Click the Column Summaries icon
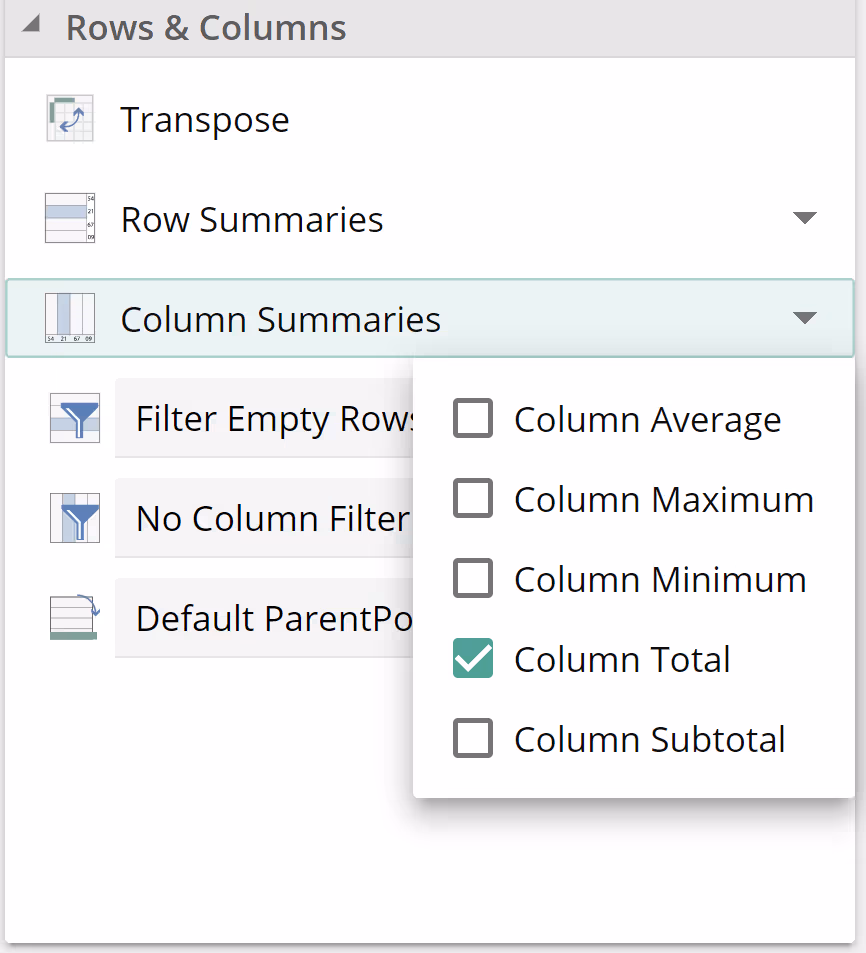The image size is (866, 953). [70, 319]
